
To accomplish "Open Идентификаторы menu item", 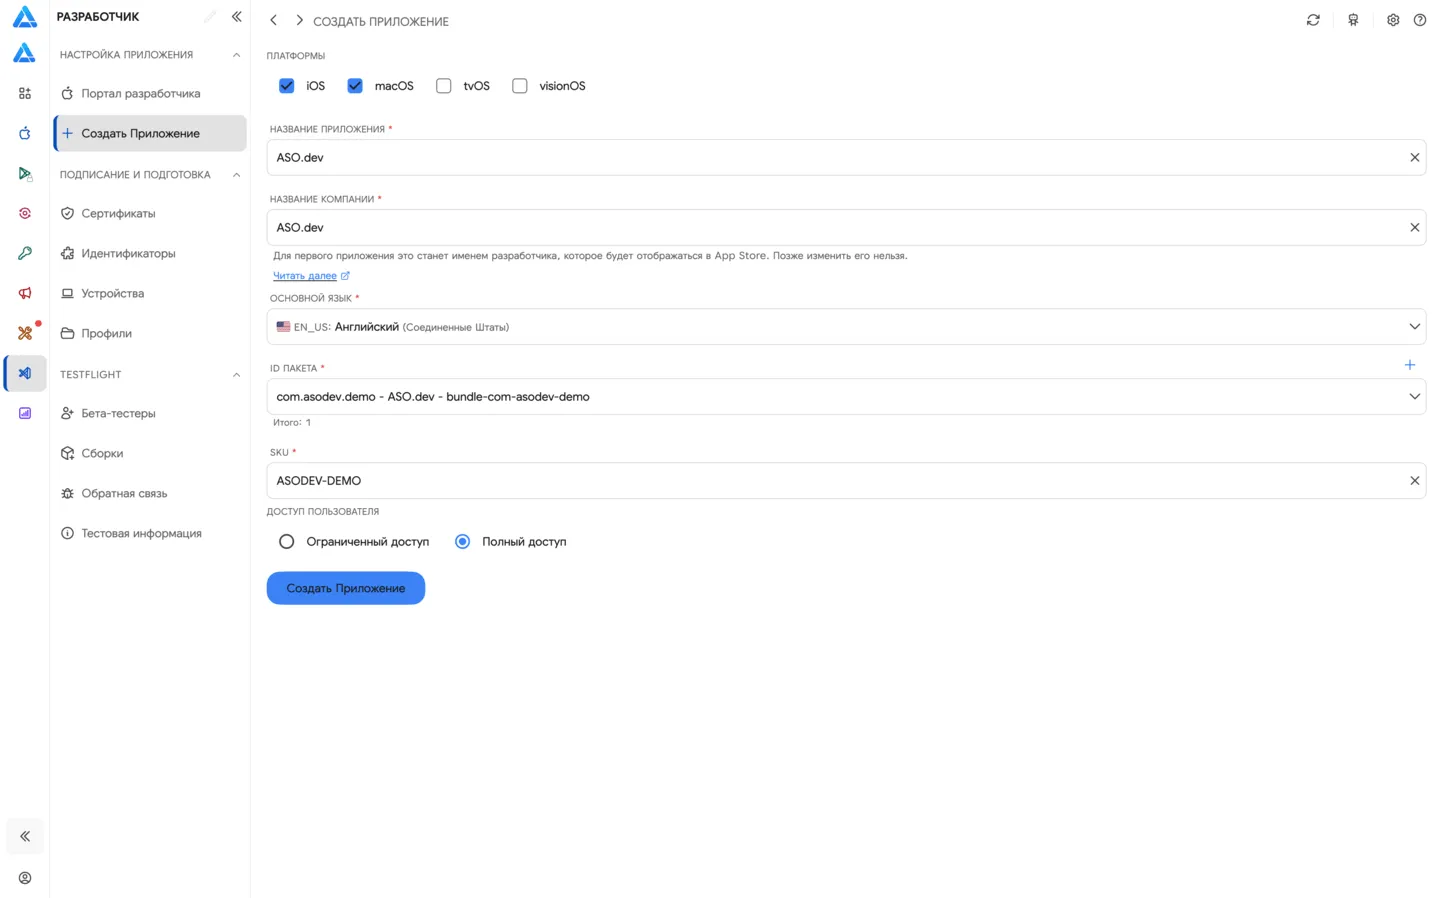I will (150, 253).
